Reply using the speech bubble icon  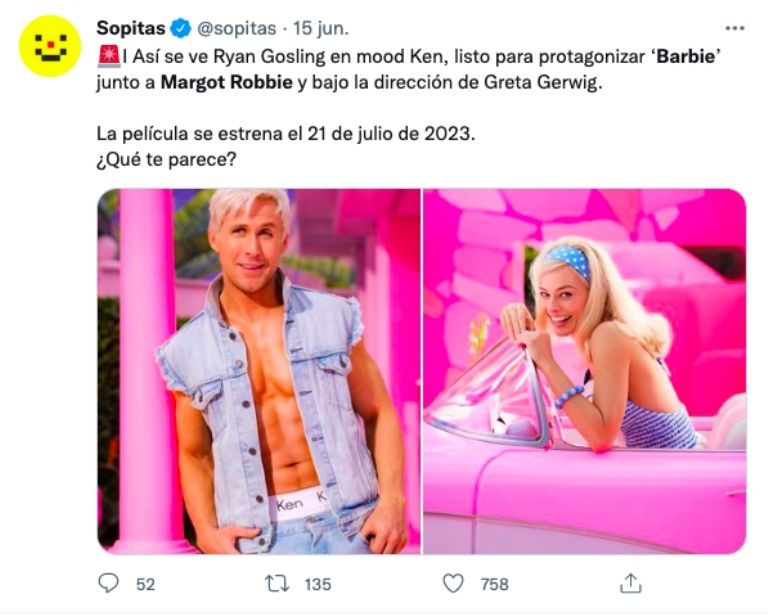click(109, 582)
